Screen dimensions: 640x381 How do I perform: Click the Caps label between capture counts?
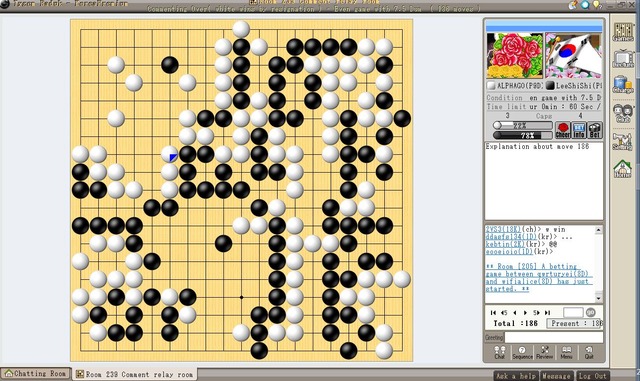coord(544,116)
